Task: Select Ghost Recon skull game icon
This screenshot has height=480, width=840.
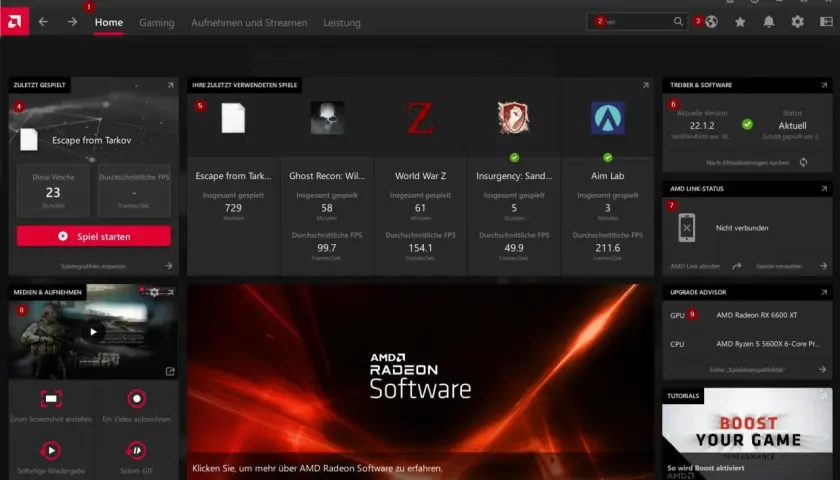Action: (327, 118)
